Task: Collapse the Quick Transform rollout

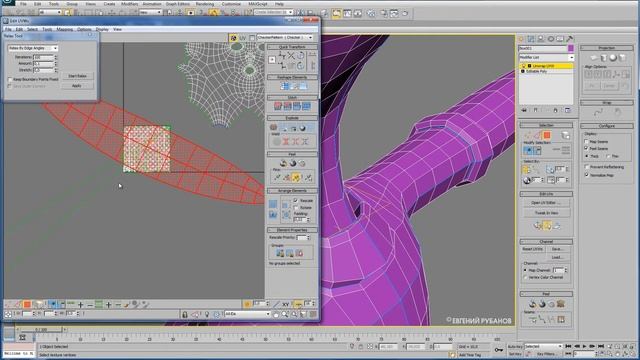Action: point(292,47)
